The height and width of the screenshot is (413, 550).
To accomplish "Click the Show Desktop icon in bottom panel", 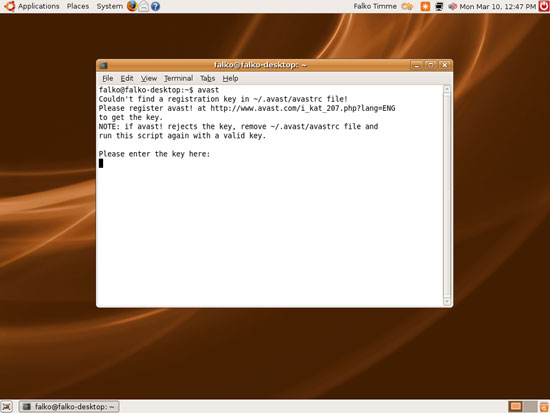I will click(x=7, y=407).
